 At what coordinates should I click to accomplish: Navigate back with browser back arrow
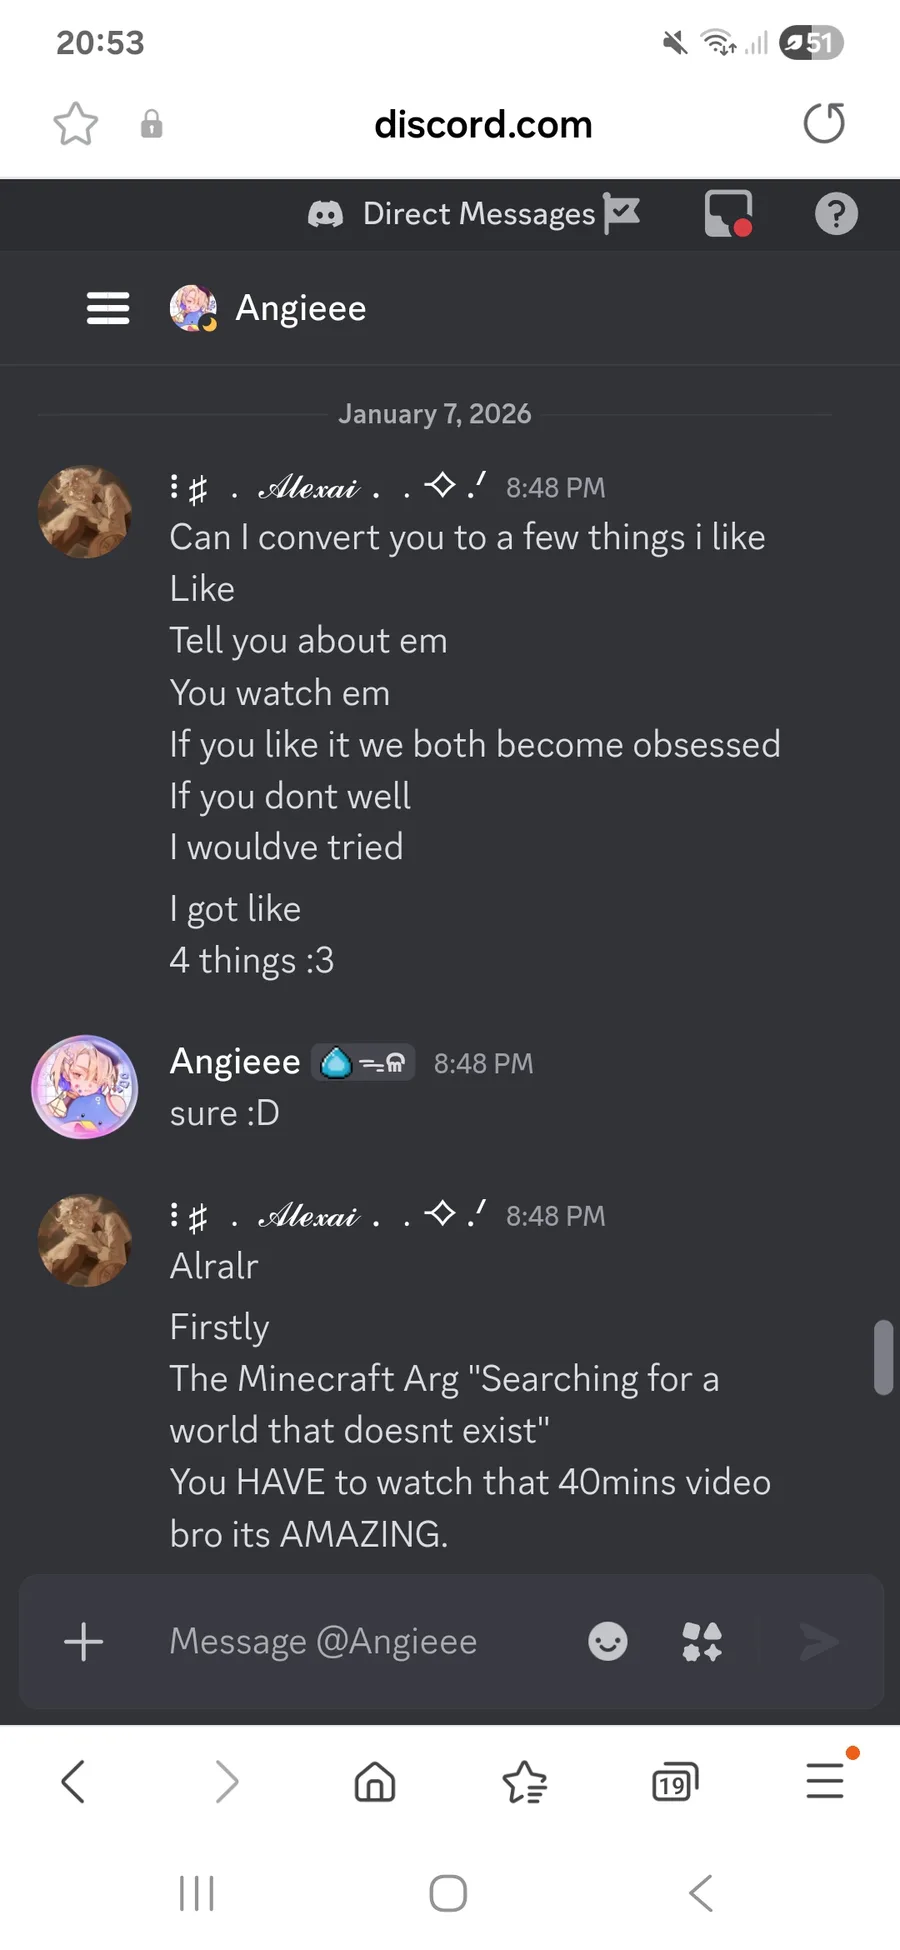tap(73, 1782)
